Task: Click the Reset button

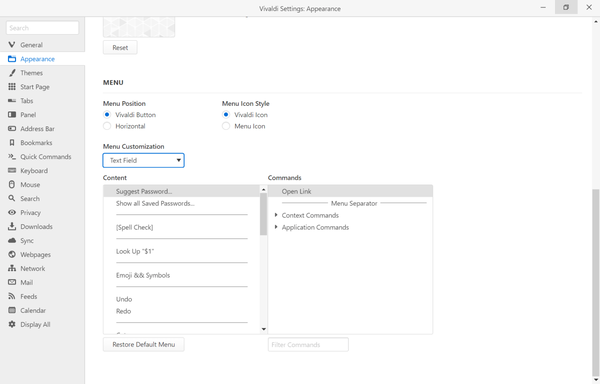Action: point(120,47)
